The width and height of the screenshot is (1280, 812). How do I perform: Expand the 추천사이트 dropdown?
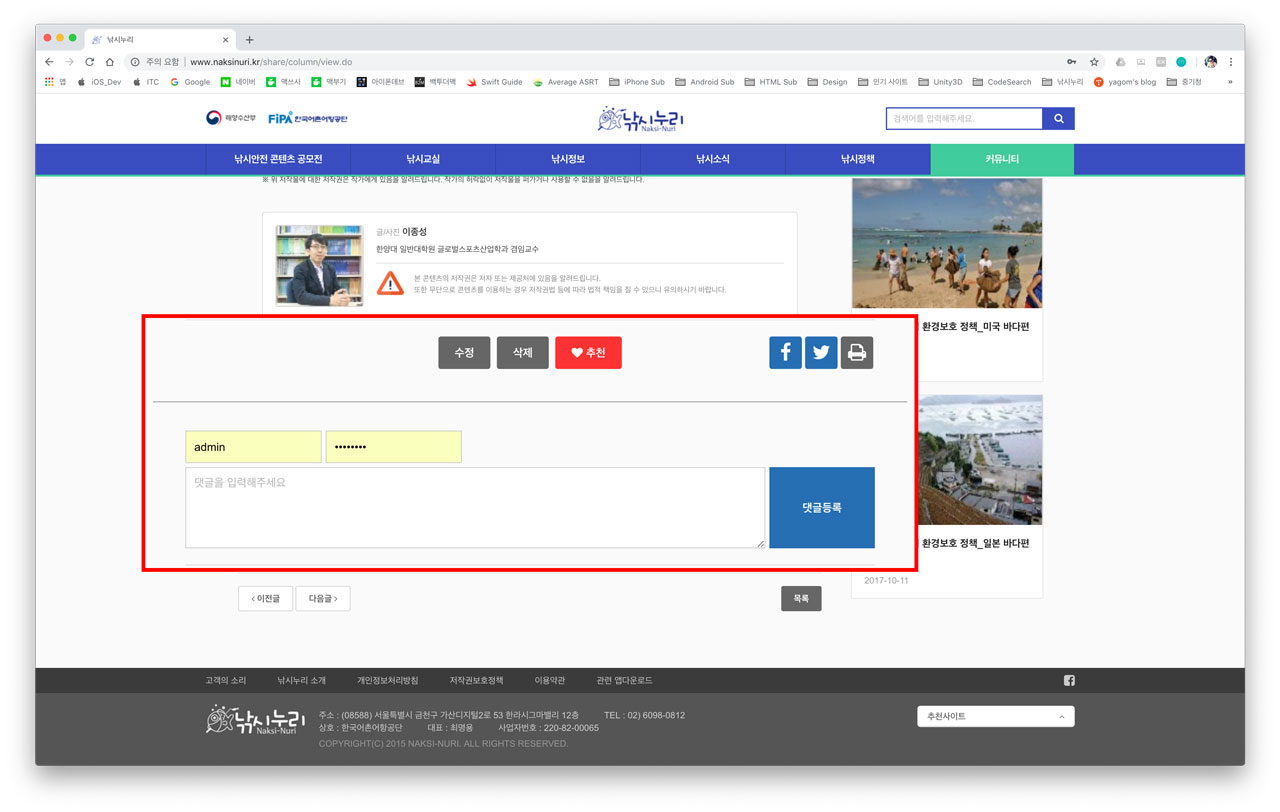click(x=995, y=716)
